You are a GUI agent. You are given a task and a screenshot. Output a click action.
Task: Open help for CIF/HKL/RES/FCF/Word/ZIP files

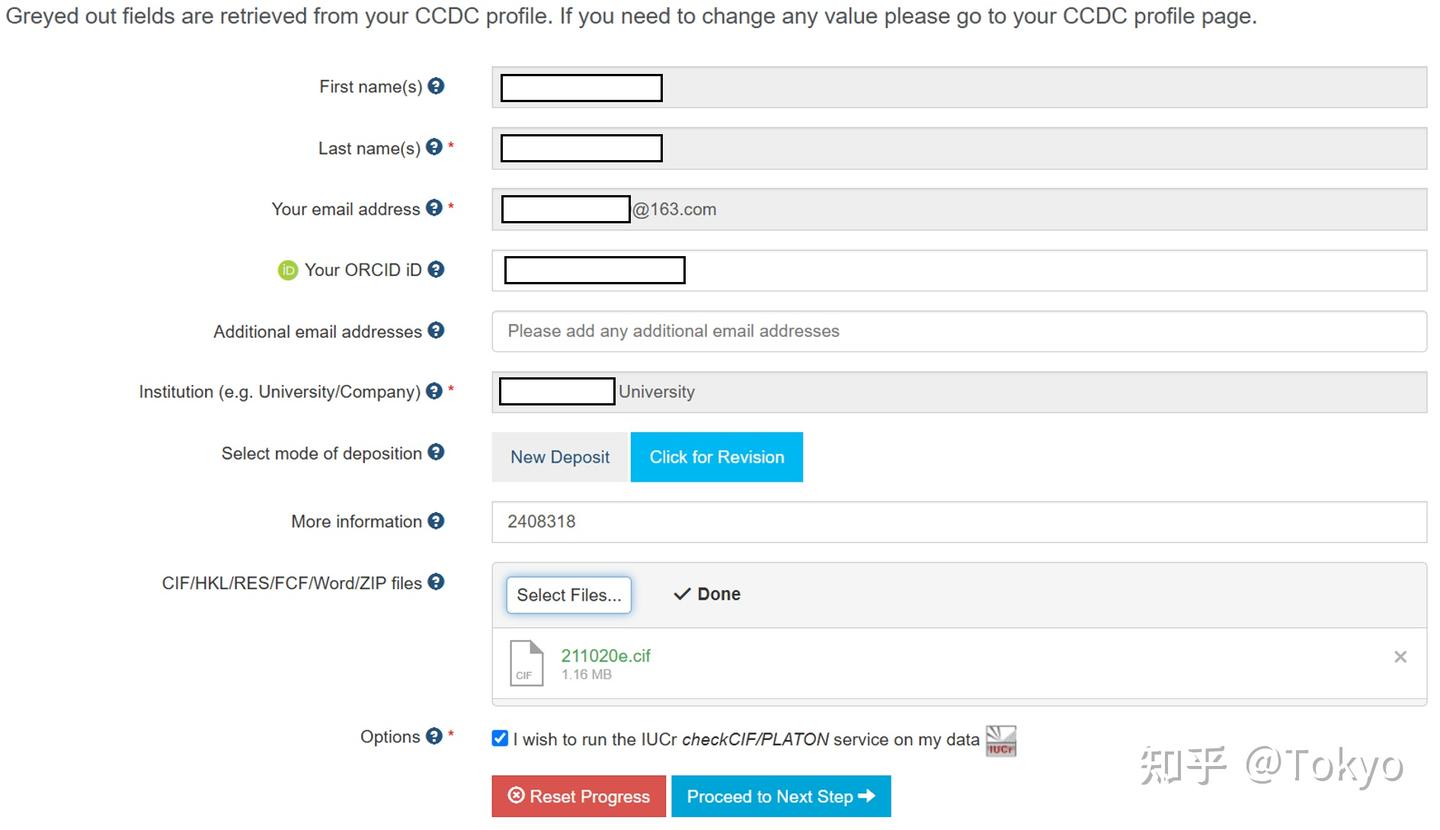(x=436, y=582)
